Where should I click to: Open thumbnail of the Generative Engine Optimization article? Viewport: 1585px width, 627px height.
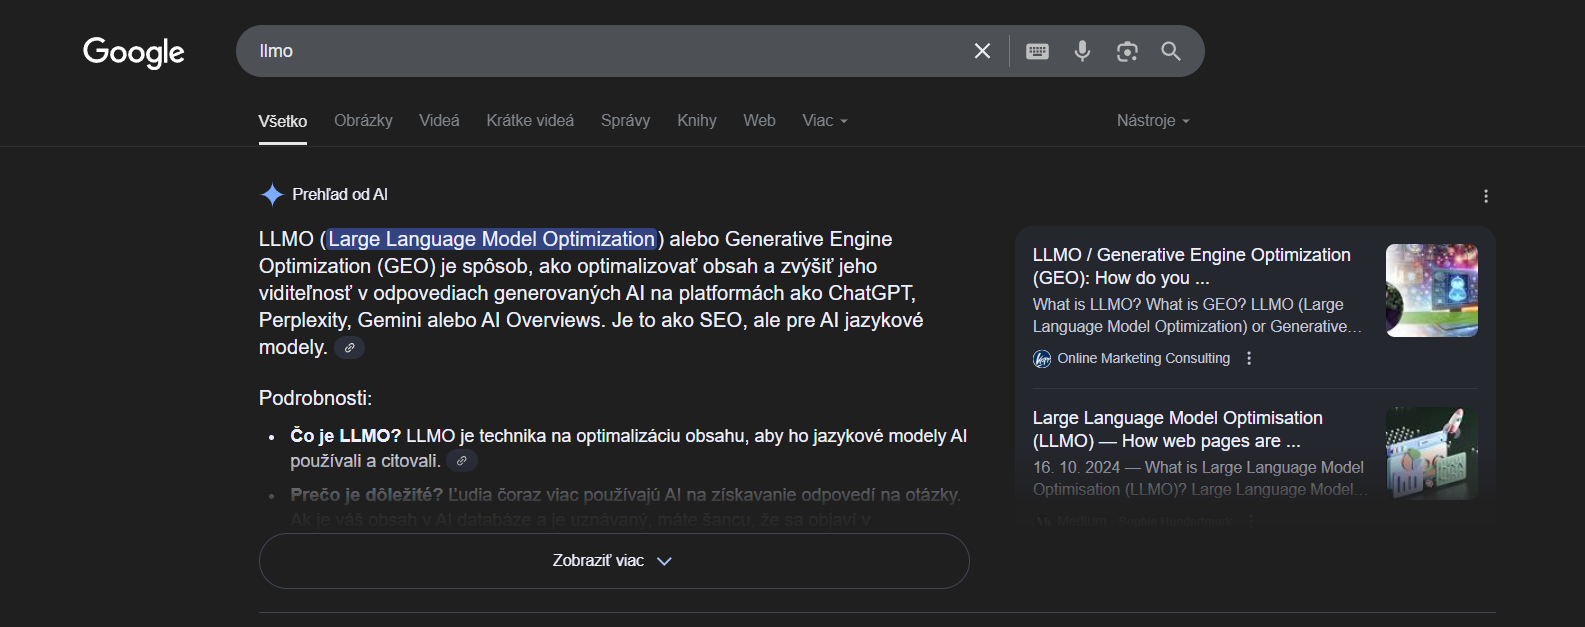[1432, 290]
